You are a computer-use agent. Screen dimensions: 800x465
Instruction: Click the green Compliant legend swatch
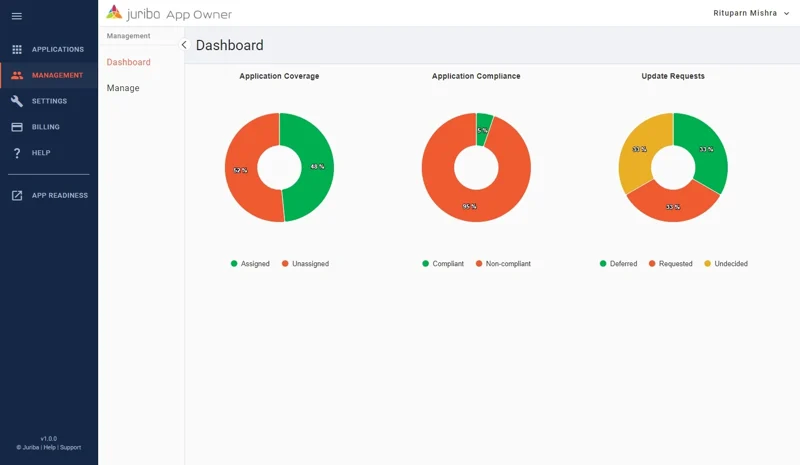point(426,263)
